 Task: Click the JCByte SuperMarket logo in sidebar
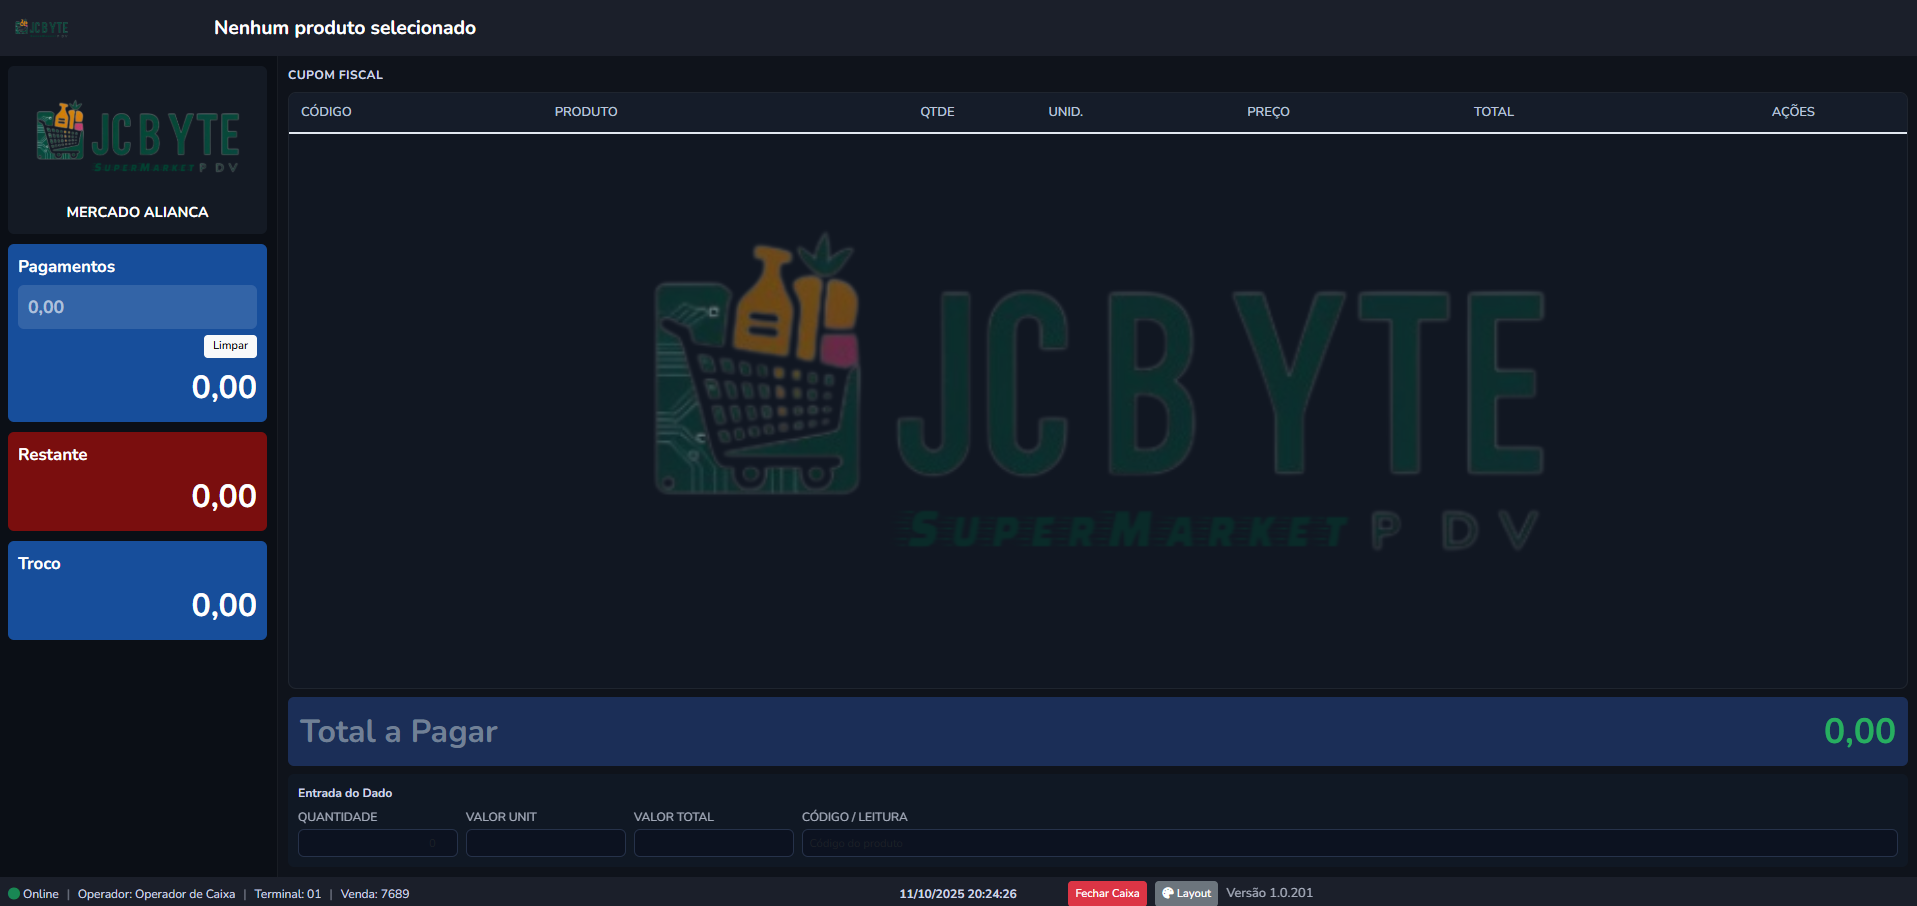[138, 137]
